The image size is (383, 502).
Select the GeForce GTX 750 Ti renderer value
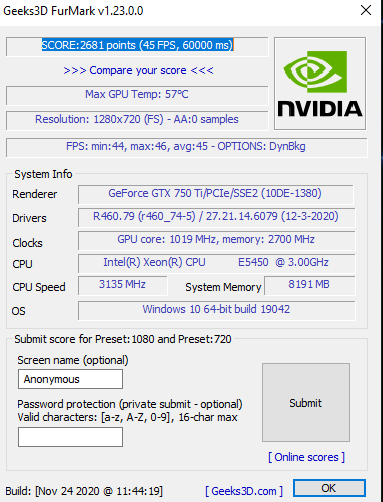(x=215, y=193)
